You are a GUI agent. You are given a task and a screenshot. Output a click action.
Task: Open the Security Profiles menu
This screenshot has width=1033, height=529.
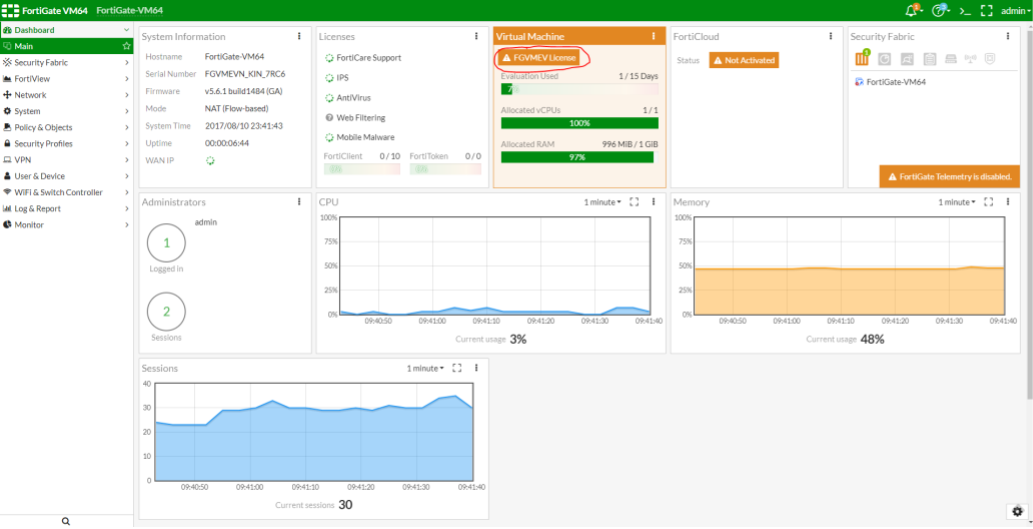coord(67,144)
